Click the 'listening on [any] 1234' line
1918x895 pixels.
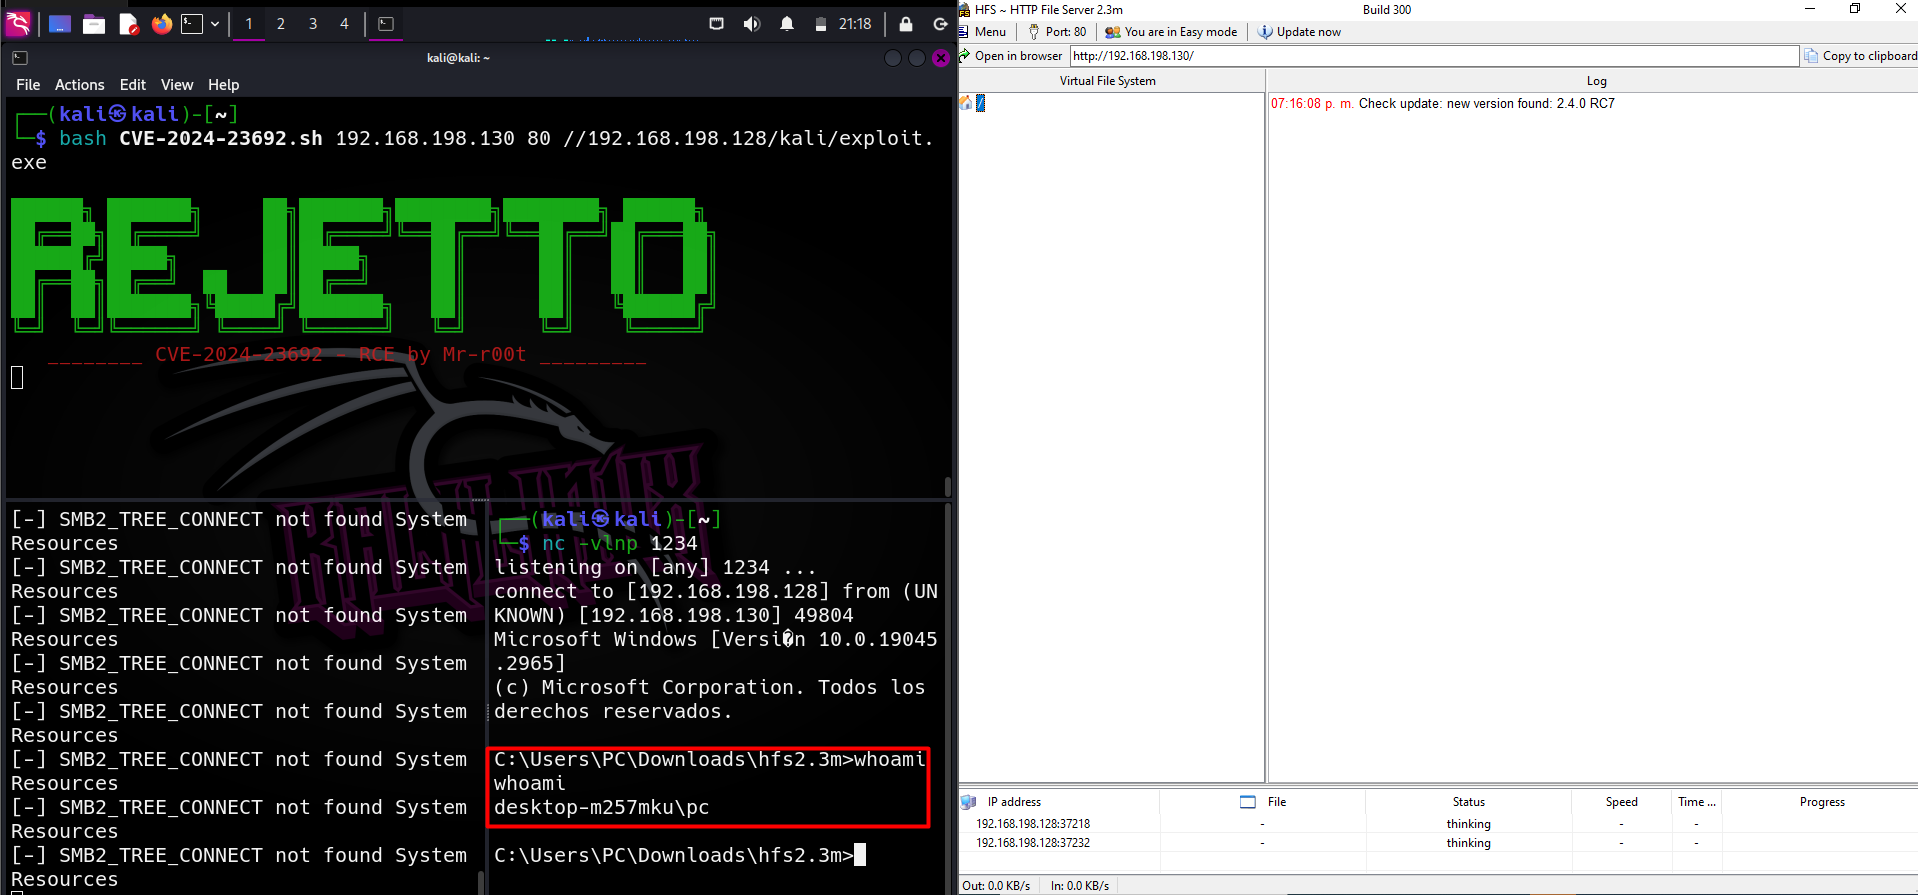coord(655,567)
